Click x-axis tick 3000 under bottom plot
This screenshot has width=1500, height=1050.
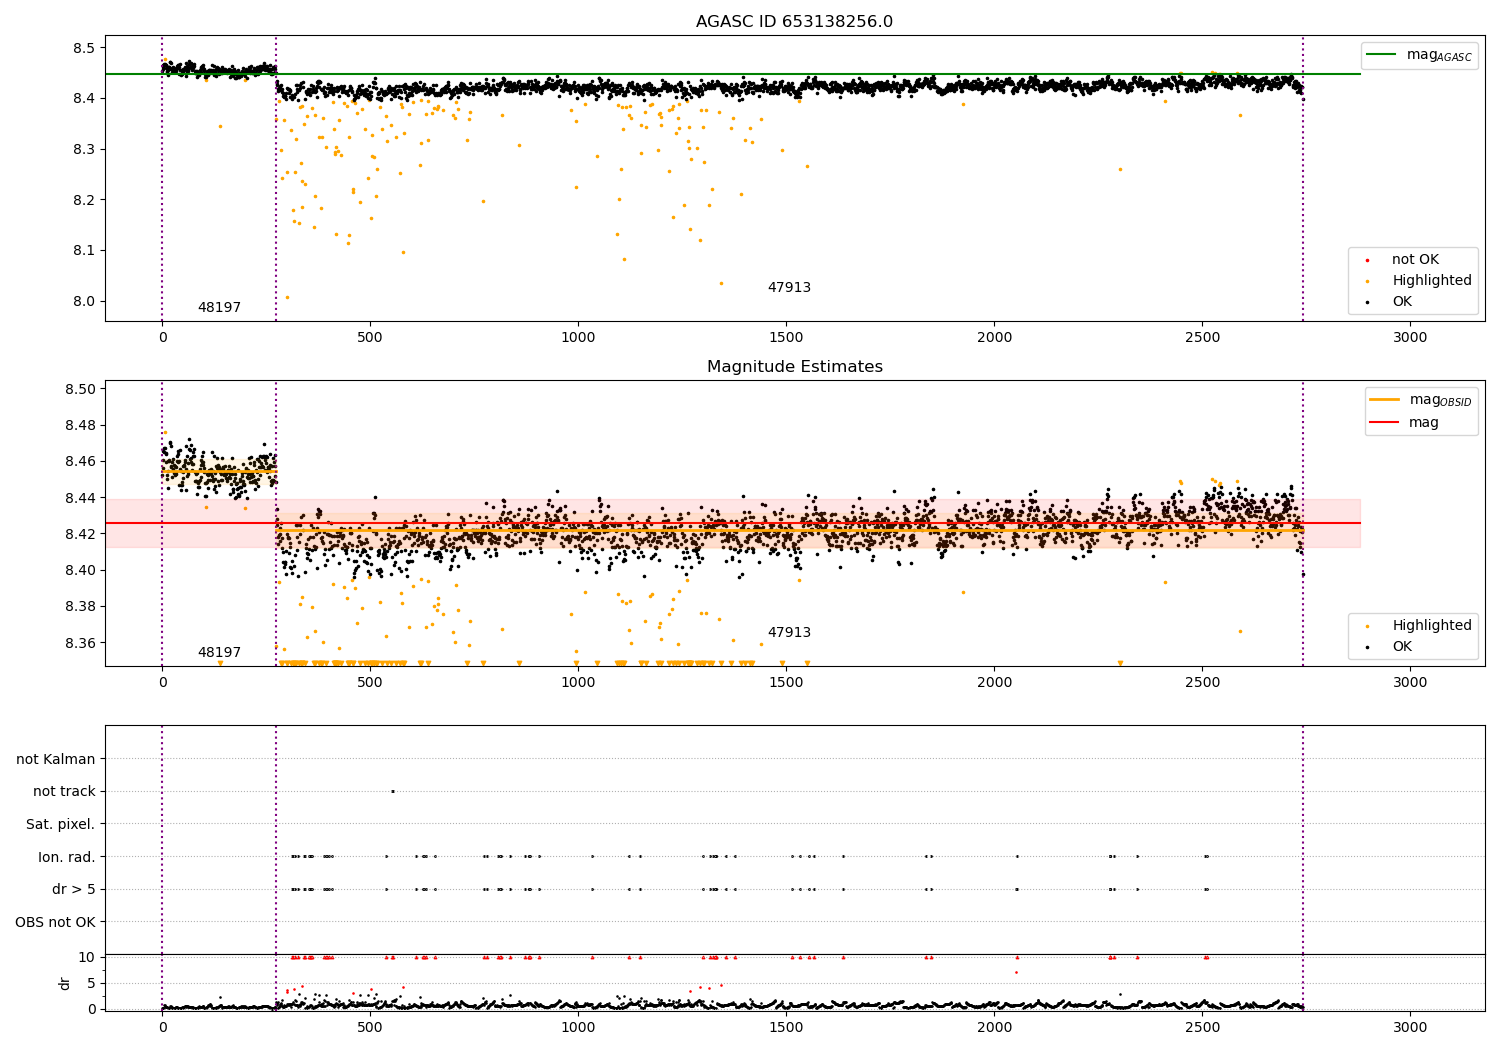pyautogui.click(x=1410, y=1027)
